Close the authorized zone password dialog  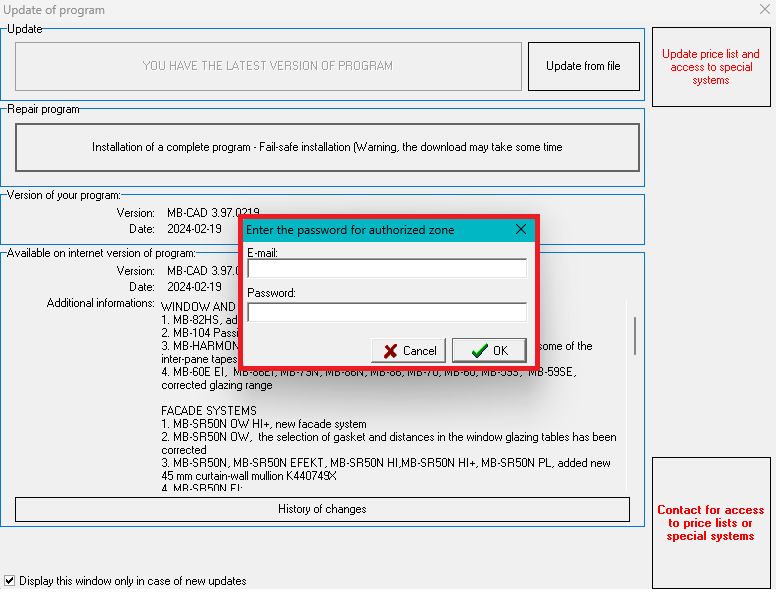(520, 230)
